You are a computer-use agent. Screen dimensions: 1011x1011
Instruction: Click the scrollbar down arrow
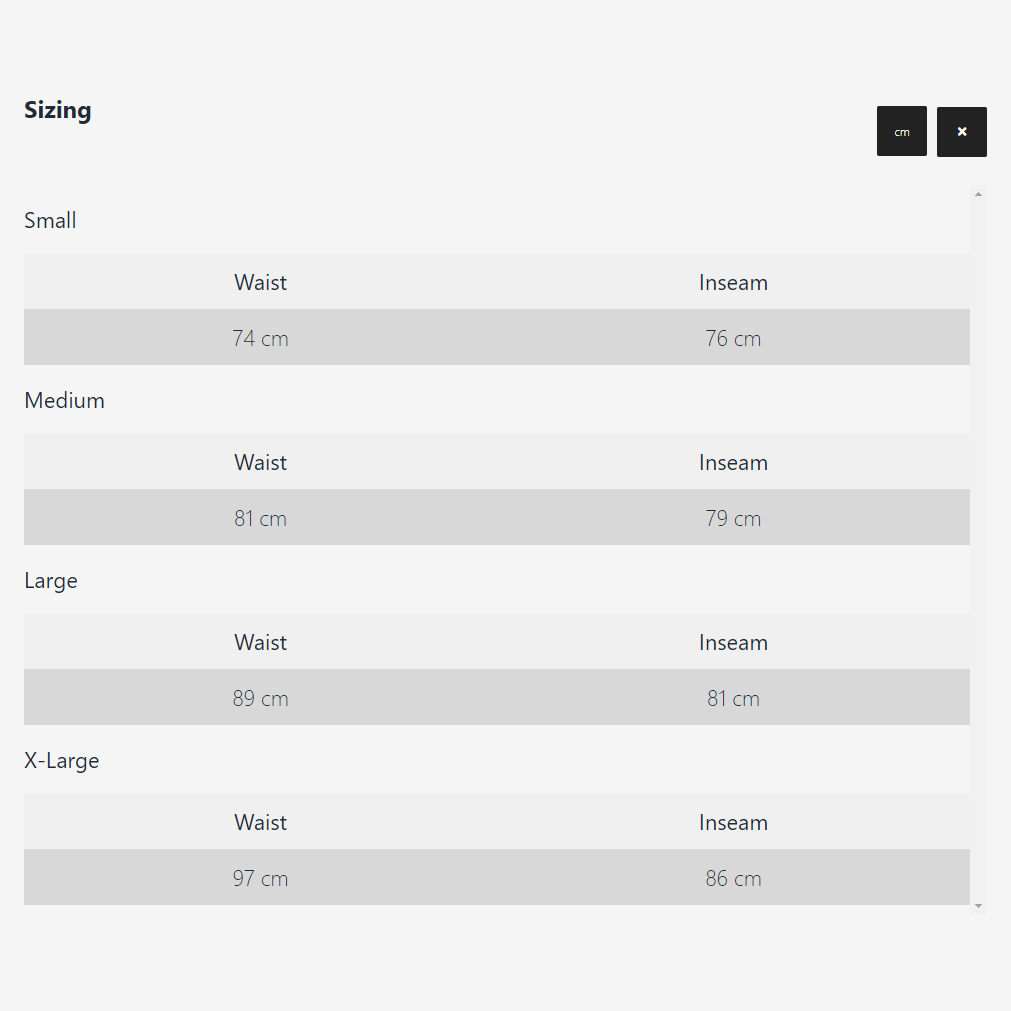point(978,906)
